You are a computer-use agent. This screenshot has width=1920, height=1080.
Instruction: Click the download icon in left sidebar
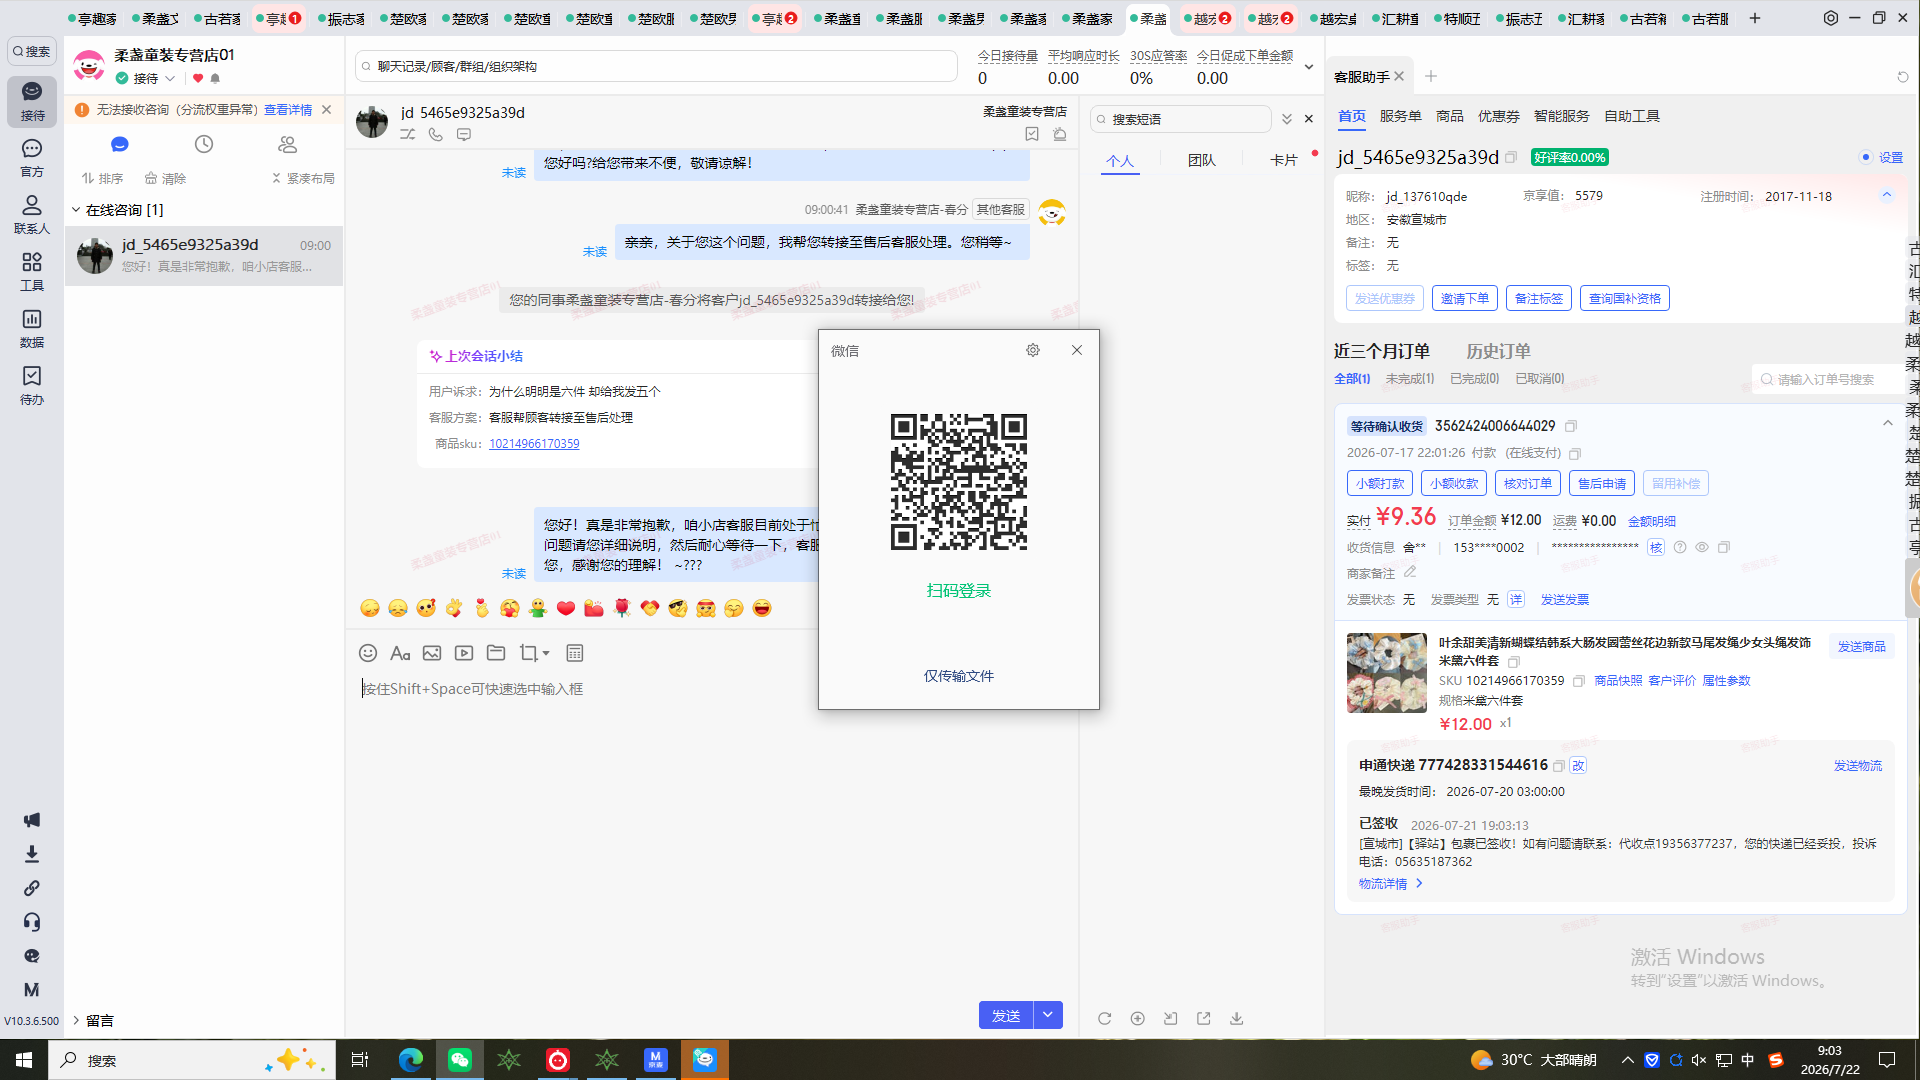tap(32, 854)
